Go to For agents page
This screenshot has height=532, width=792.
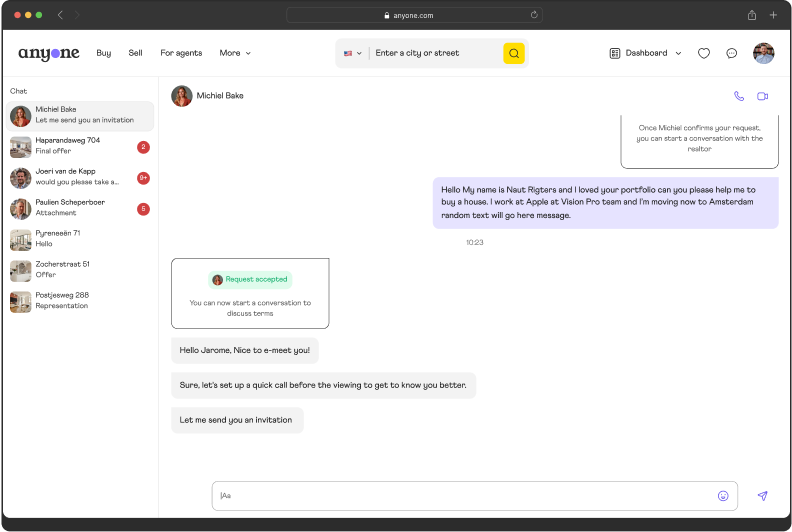(x=181, y=53)
